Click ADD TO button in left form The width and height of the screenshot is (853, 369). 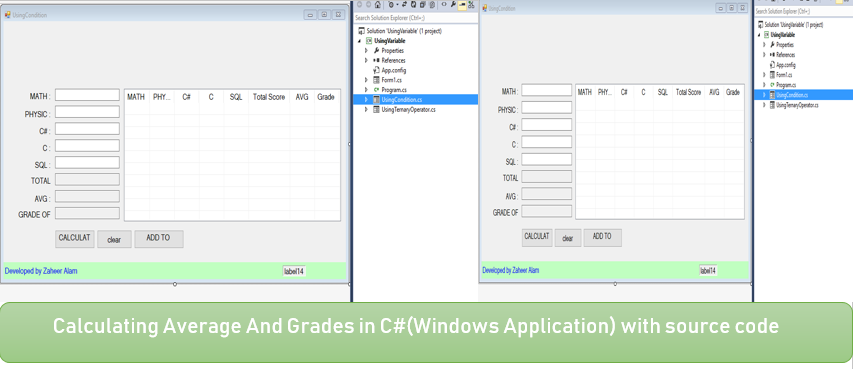[x=159, y=239]
